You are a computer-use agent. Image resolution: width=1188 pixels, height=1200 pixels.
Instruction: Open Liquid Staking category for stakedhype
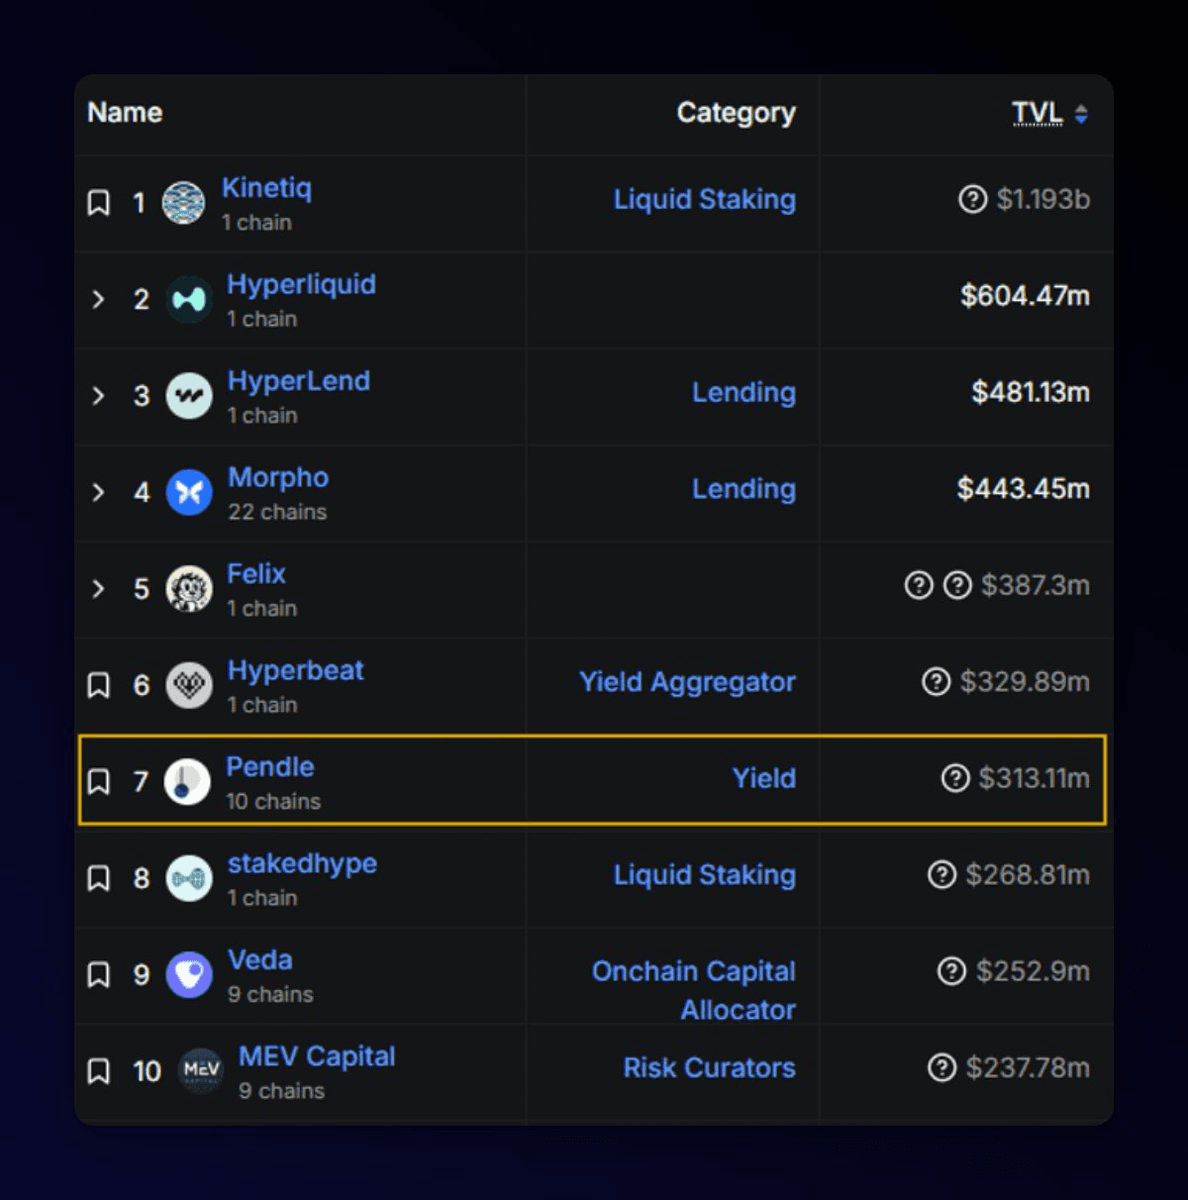pos(704,875)
